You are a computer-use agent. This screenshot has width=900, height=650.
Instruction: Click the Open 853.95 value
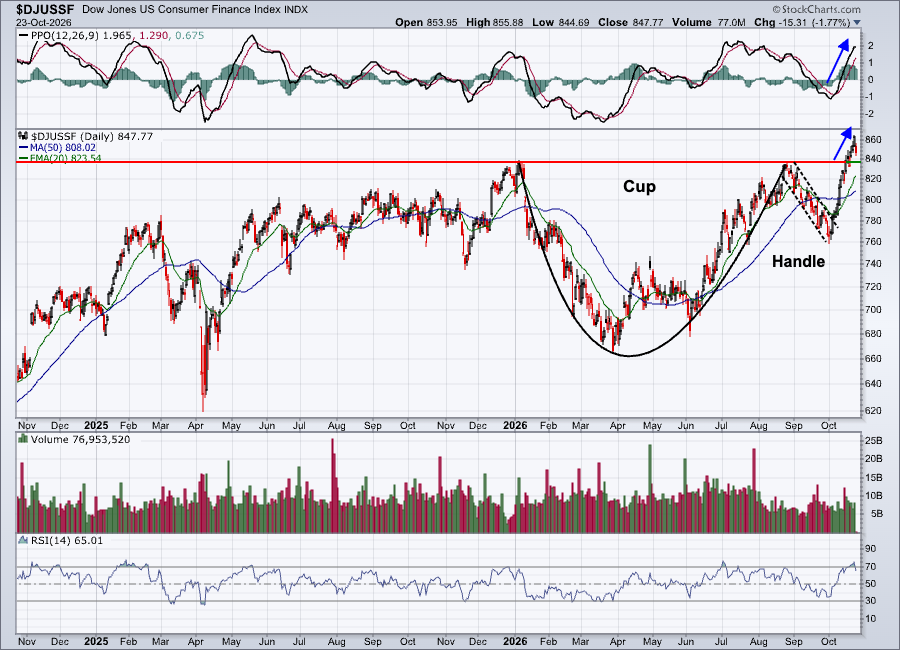[x=426, y=22]
